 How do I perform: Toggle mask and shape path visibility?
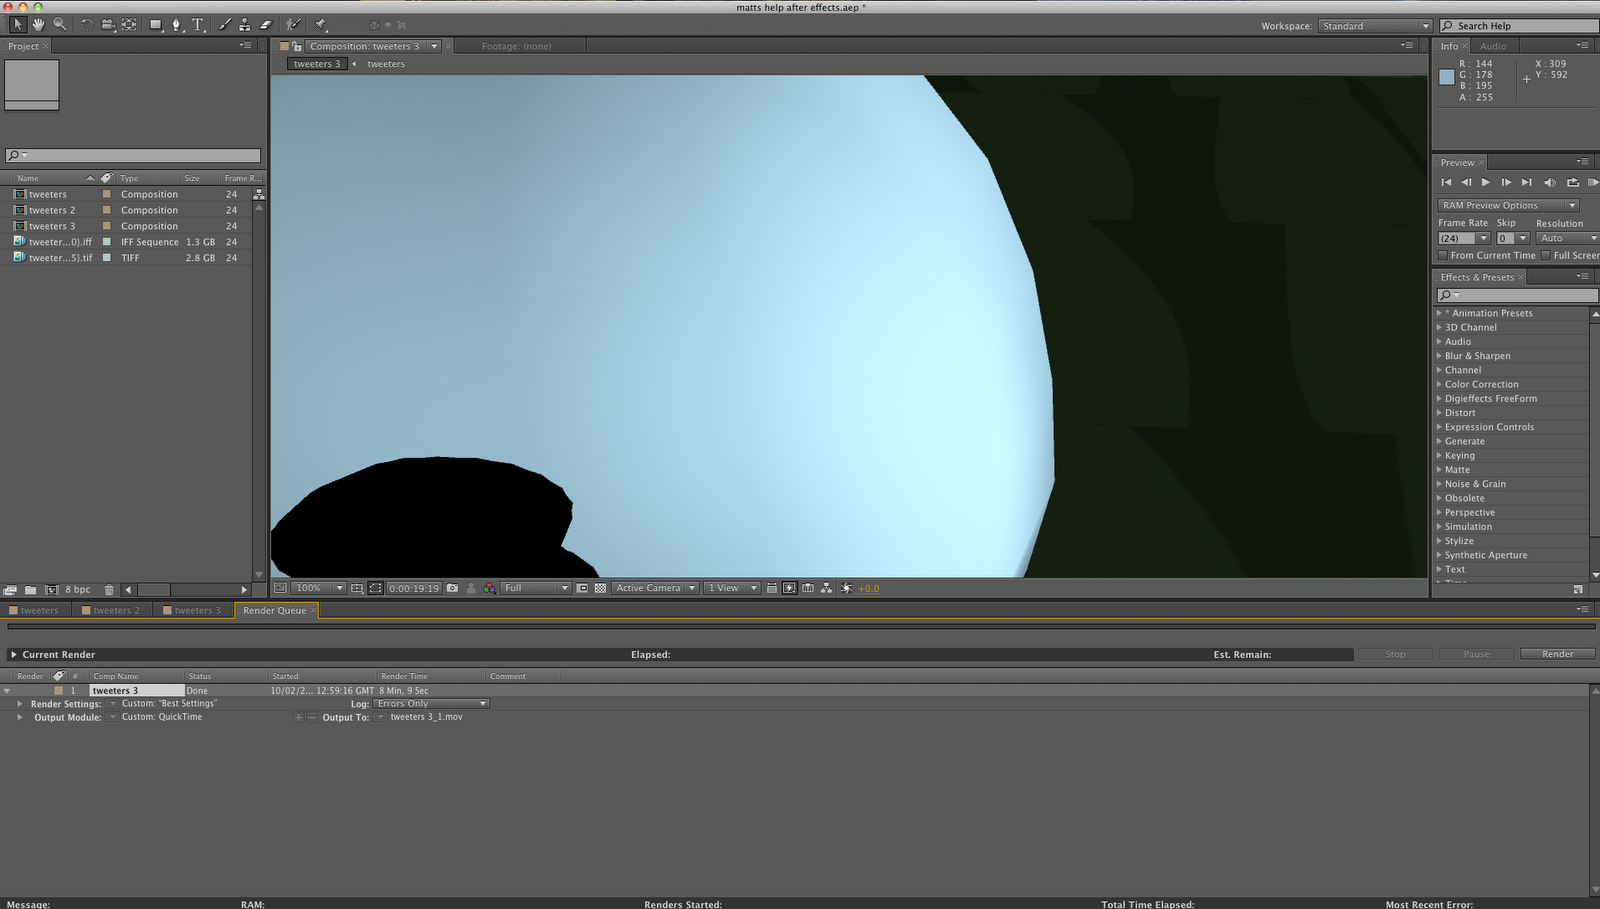click(x=375, y=588)
